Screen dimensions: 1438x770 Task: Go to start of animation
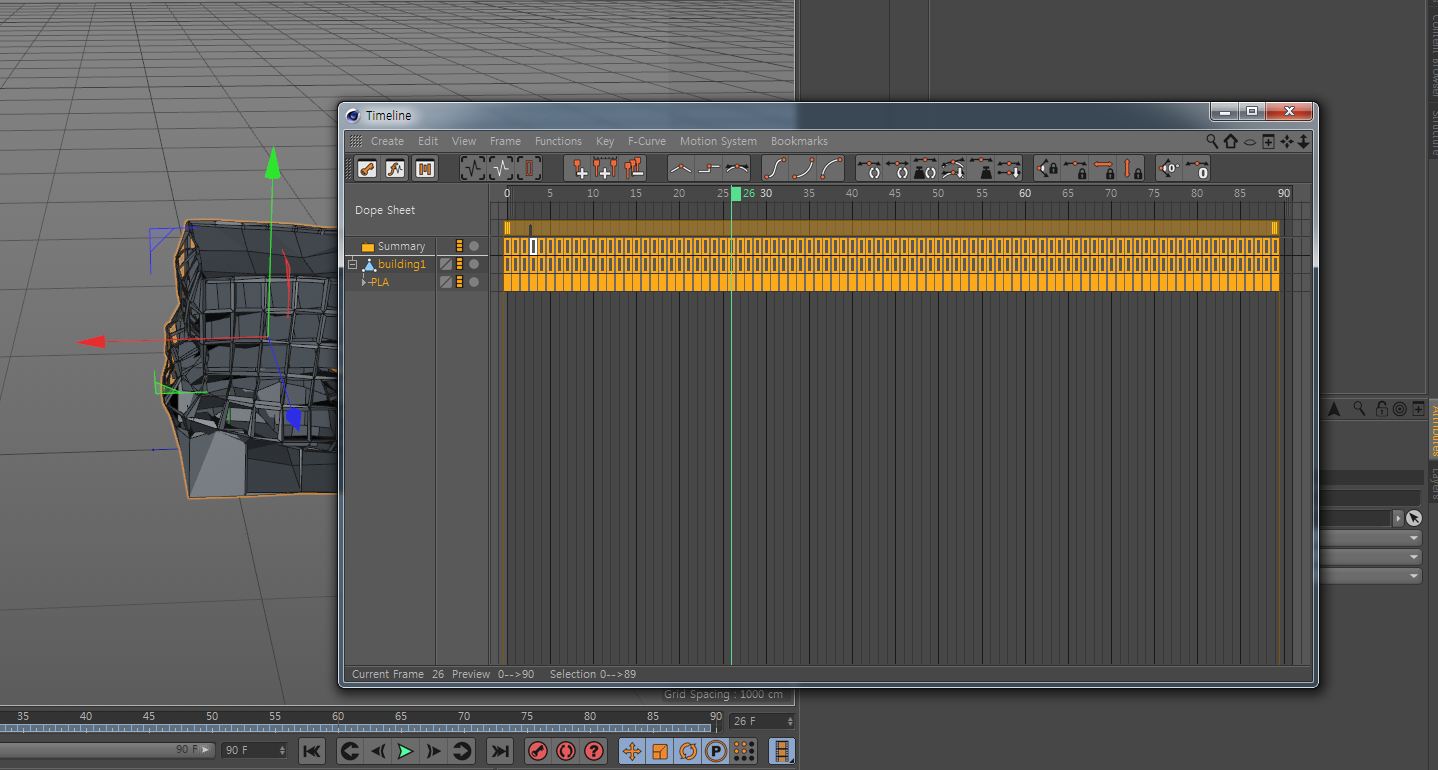point(311,751)
